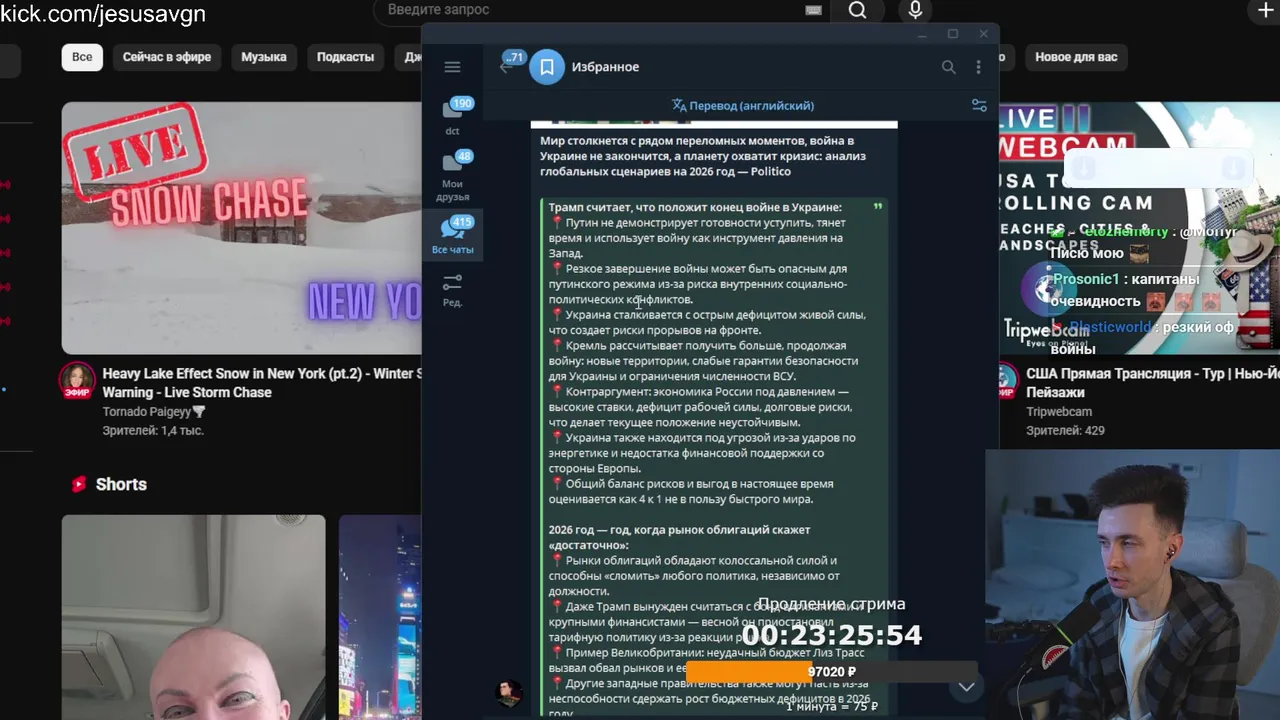
Task: Visit the Tripwebcam channel
Action: tap(1059, 412)
